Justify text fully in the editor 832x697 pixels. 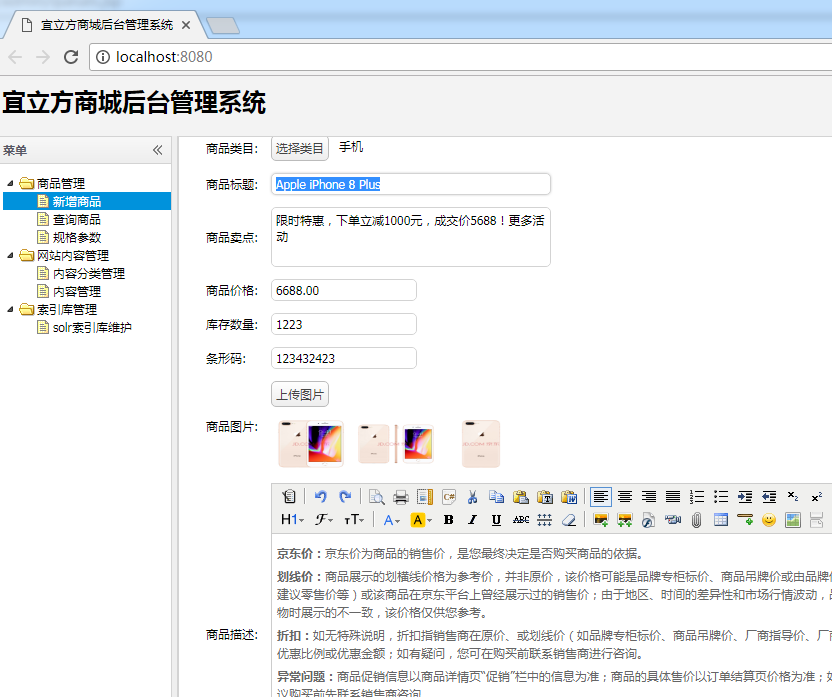673,496
